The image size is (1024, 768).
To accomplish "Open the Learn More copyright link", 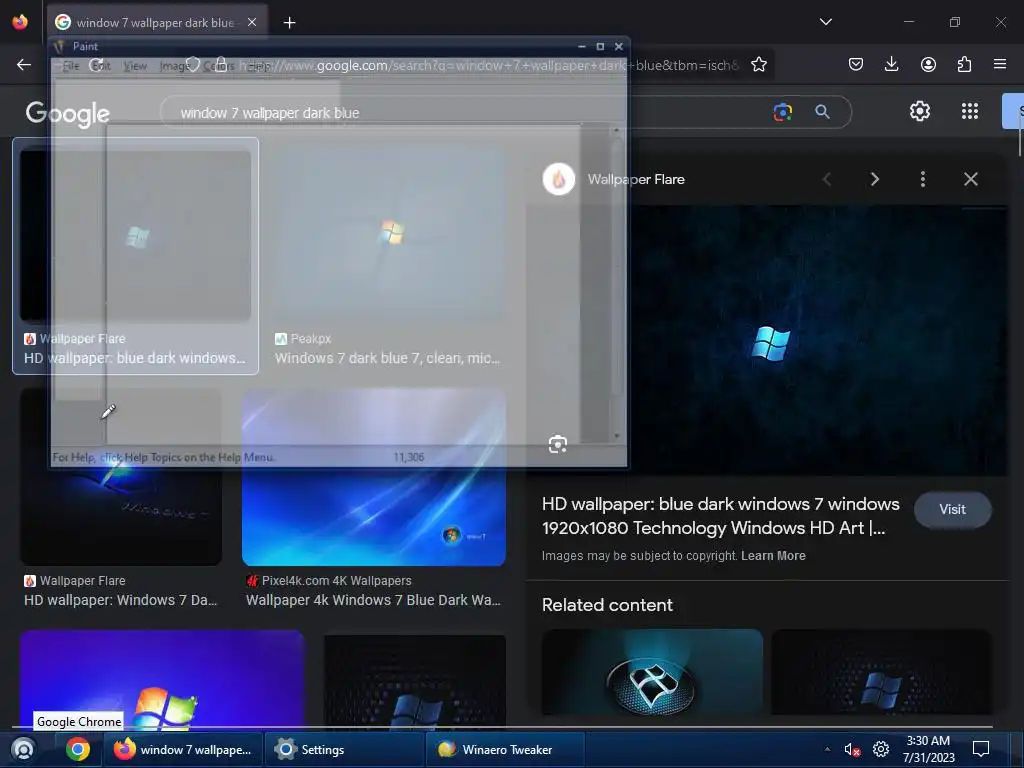I will coord(773,556).
